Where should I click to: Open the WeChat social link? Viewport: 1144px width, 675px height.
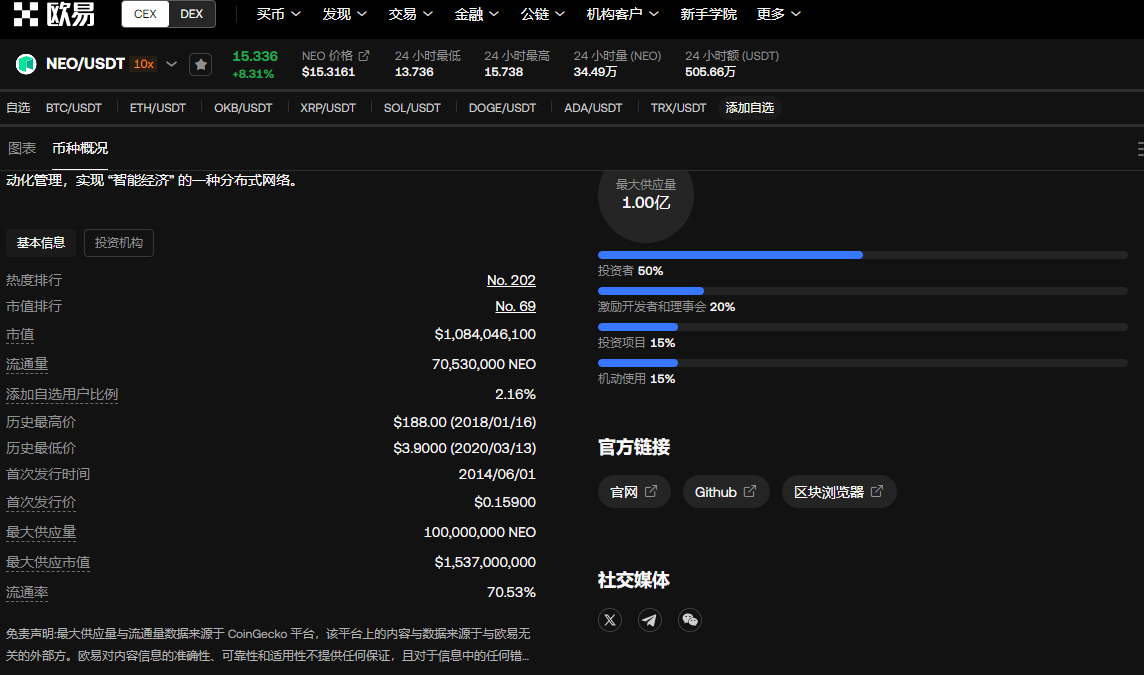690,620
